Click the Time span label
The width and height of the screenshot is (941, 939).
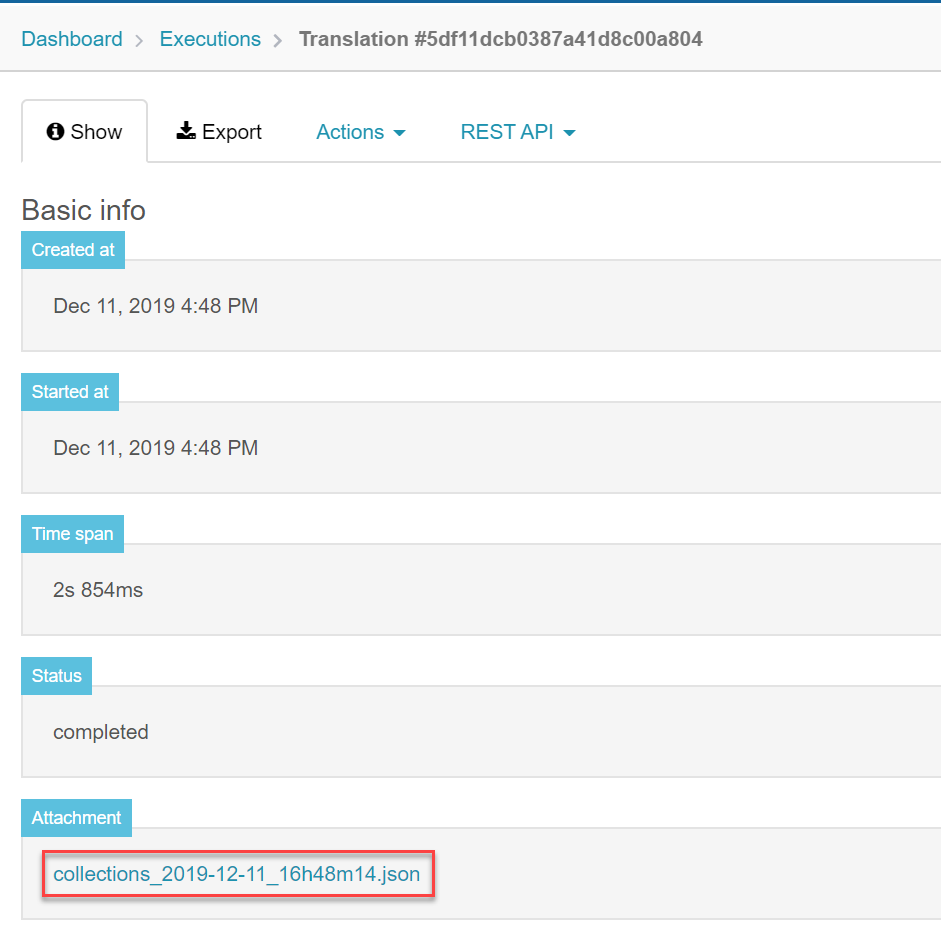pyautogui.click(x=72, y=534)
